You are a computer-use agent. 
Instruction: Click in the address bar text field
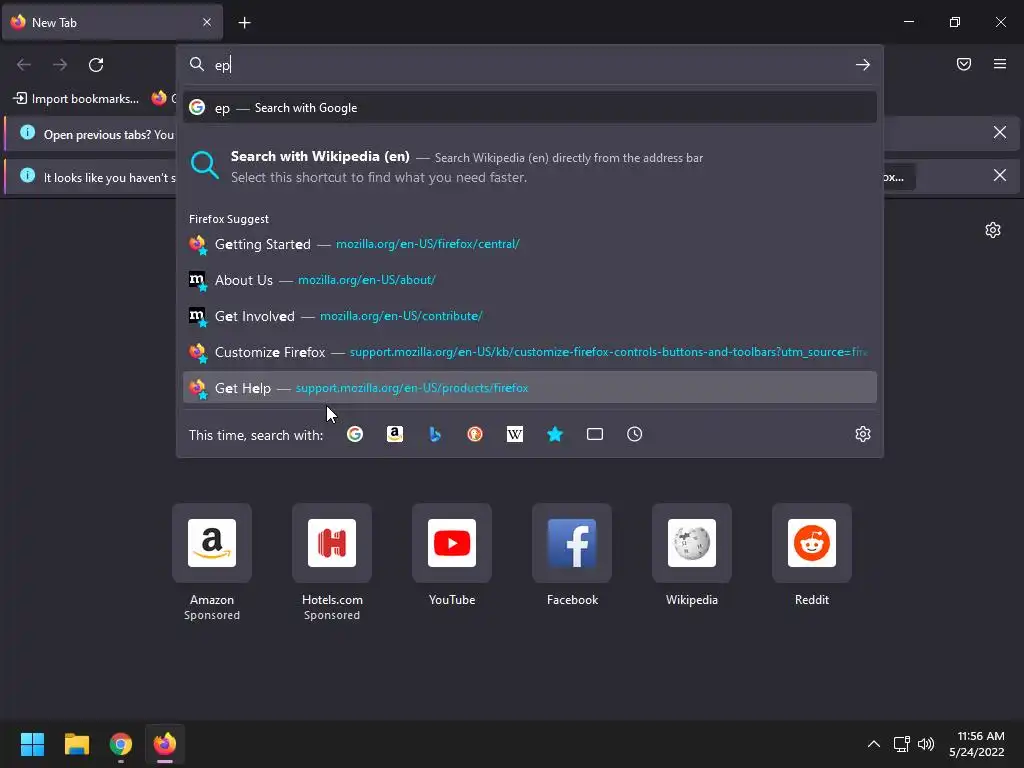point(529,65)
